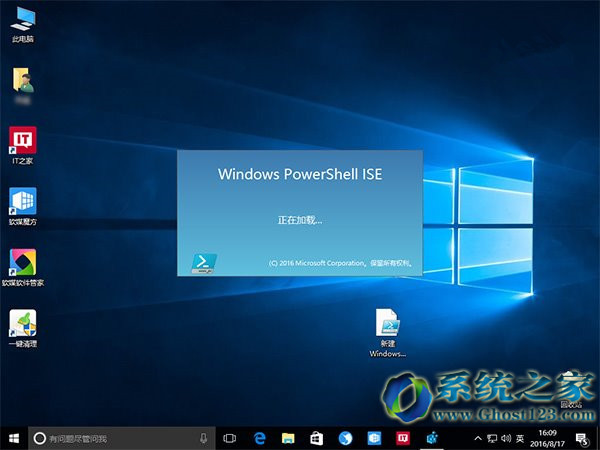The width and height of the screenshot is (600, 450).
Task: Launch 软媒魔方 desktop shortcut
Action: click(x=23, y=206)
